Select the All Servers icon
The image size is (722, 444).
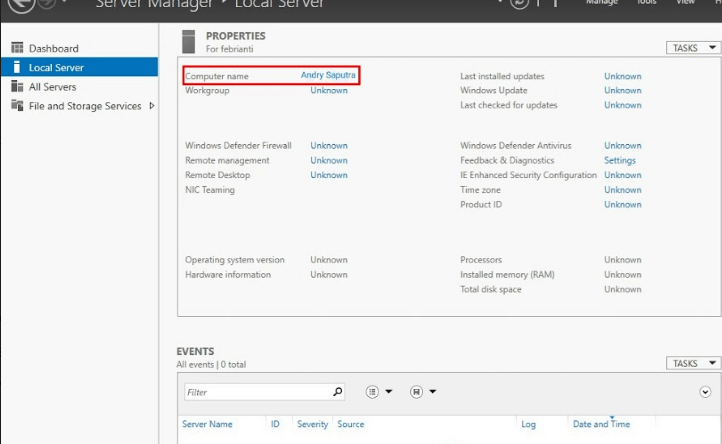[x=17, y=87]
